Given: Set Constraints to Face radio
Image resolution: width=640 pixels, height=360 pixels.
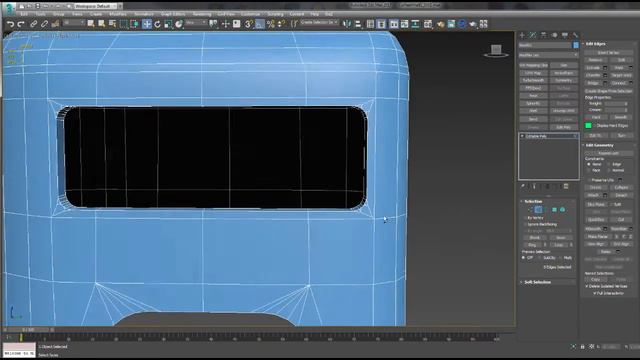Looking at the screenshot, I should pyautogui.click(x=589, y=170).
